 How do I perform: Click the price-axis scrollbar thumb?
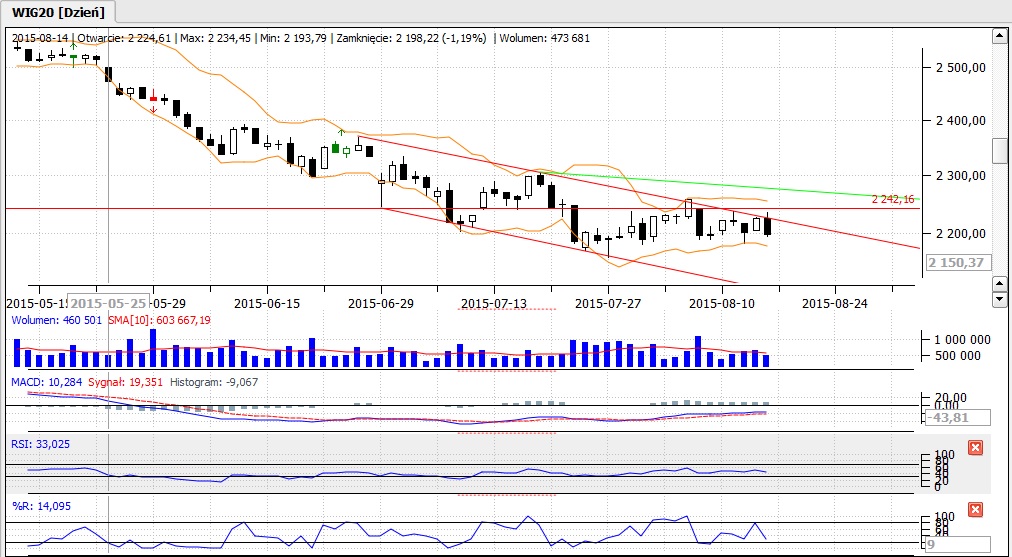pyautogui.click(x=1000, y=150)
